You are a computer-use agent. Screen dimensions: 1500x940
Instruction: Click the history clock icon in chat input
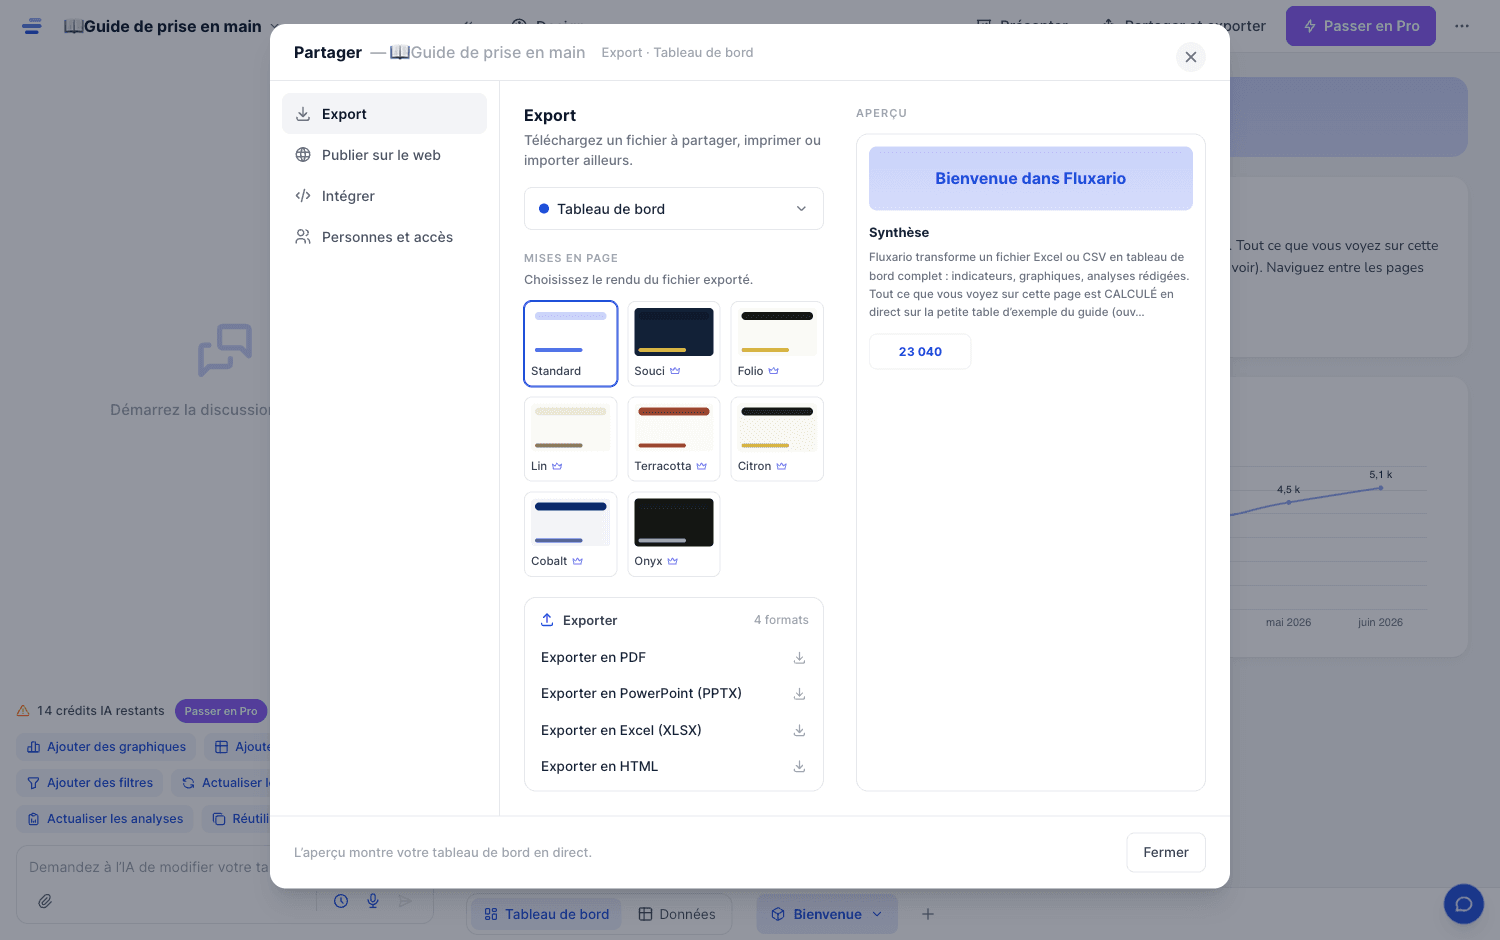[x=341, y=901]
